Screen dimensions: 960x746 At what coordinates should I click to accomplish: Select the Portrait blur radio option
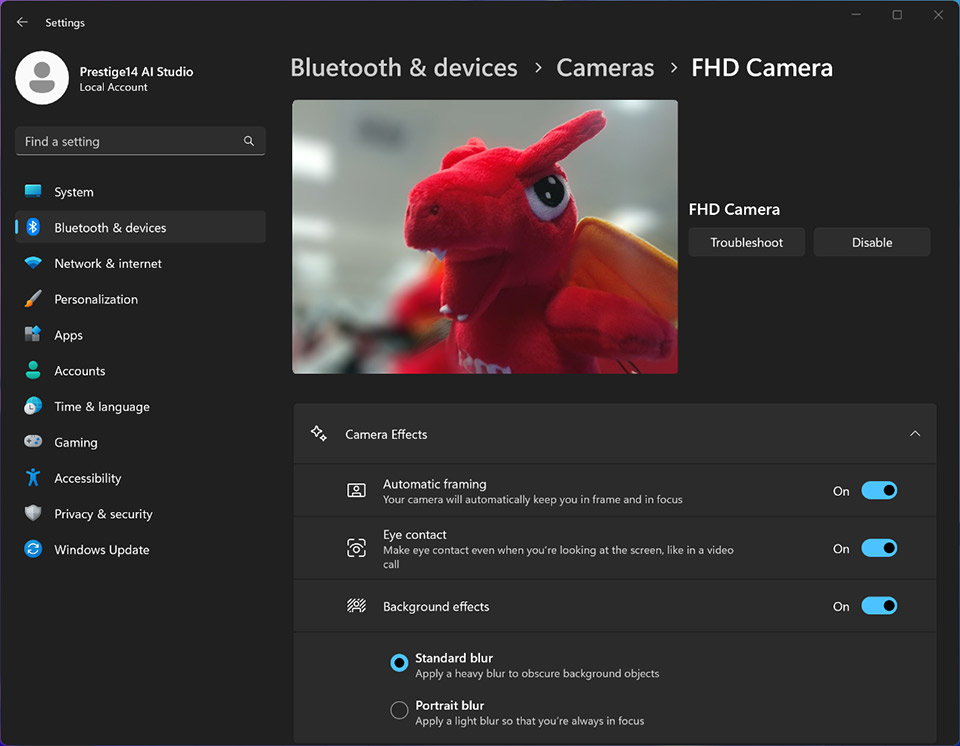(399, 711)
